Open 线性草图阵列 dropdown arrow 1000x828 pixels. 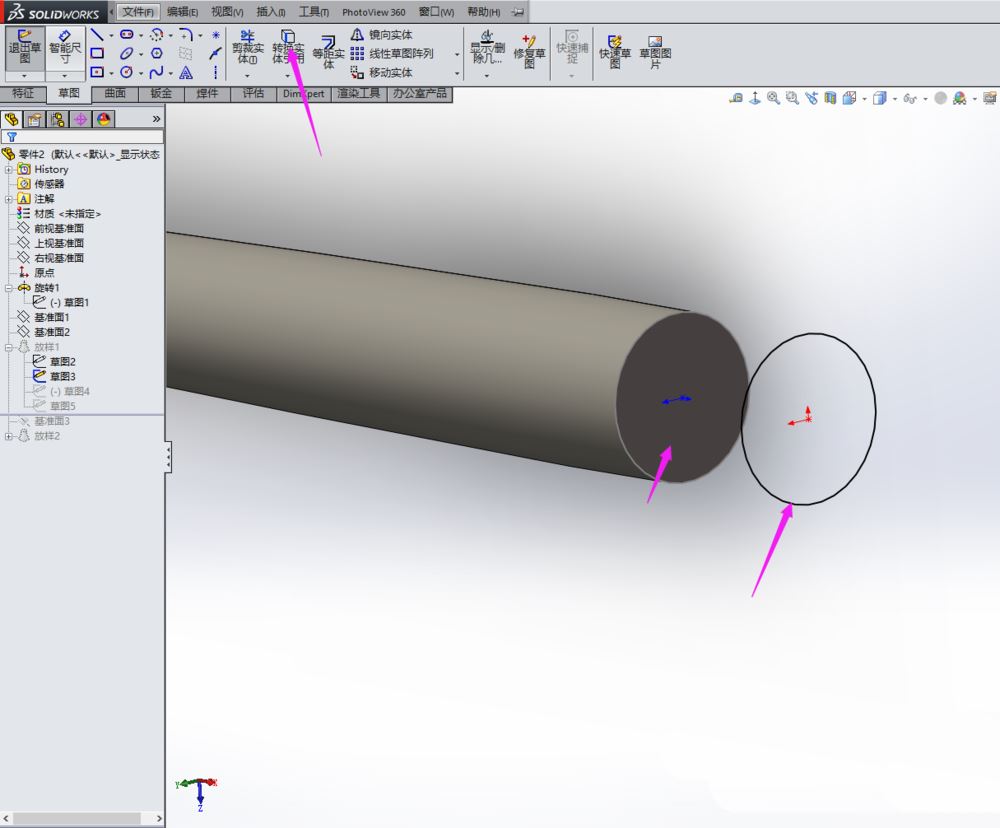click(x=457, y=55)
